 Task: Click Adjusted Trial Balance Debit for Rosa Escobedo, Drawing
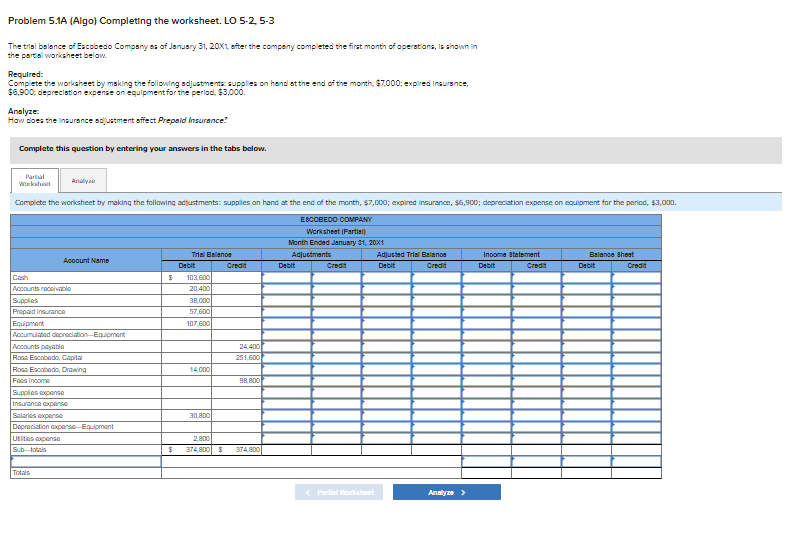[386, 369]
